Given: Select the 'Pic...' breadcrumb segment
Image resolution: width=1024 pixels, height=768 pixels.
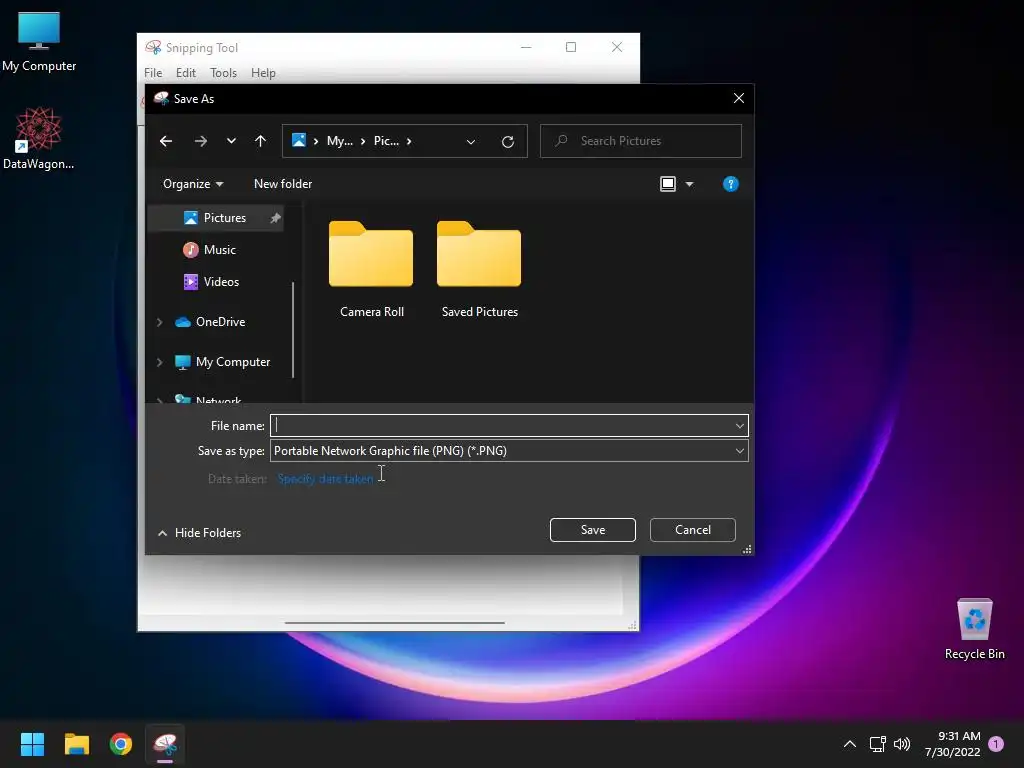Looking at the screenshot, I should tap(386, 141).
